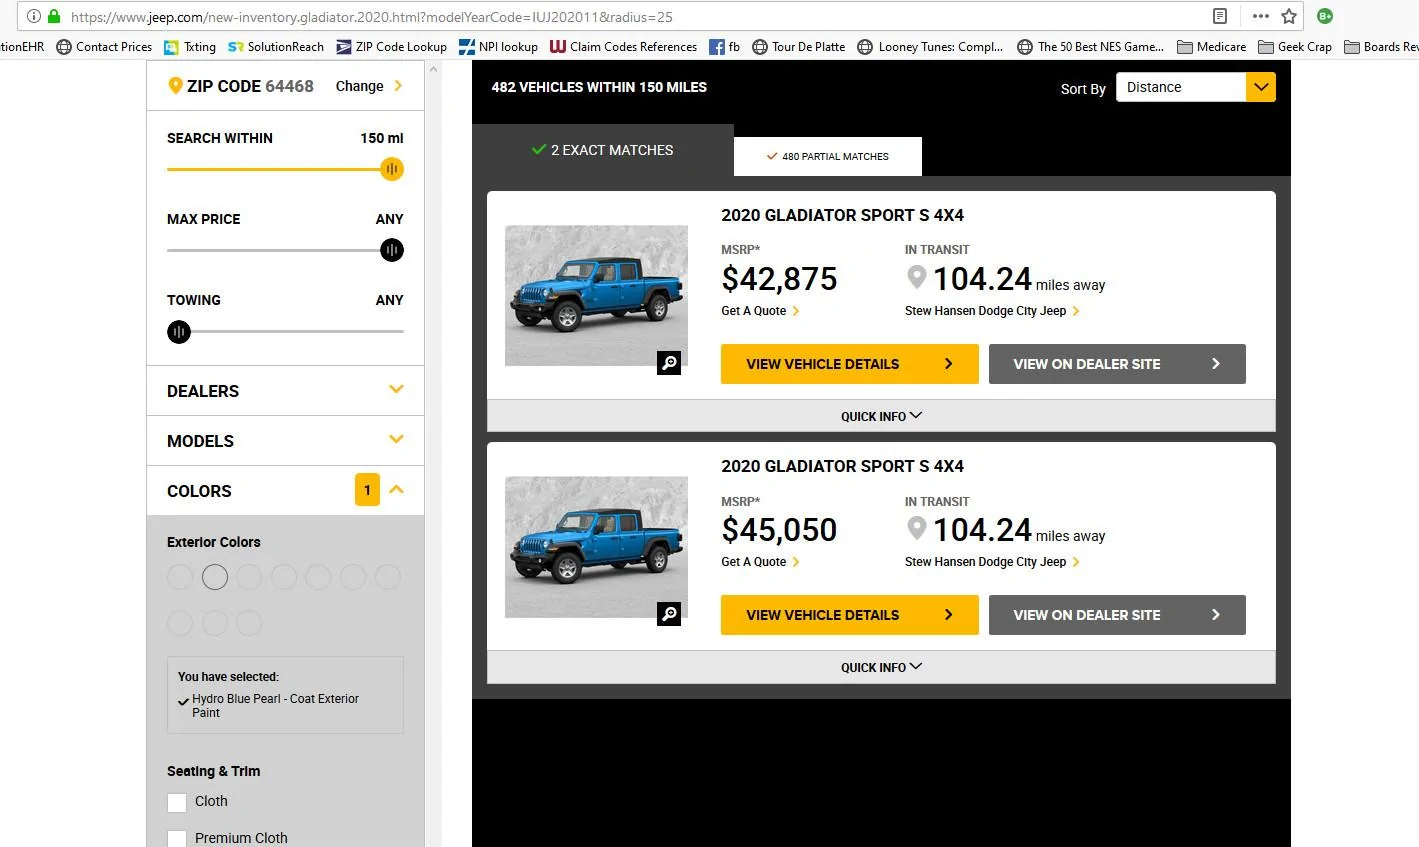Open the Geek Crap bookmarks folder
This screenshot has width=1419, height=847.
point(1295,46)
